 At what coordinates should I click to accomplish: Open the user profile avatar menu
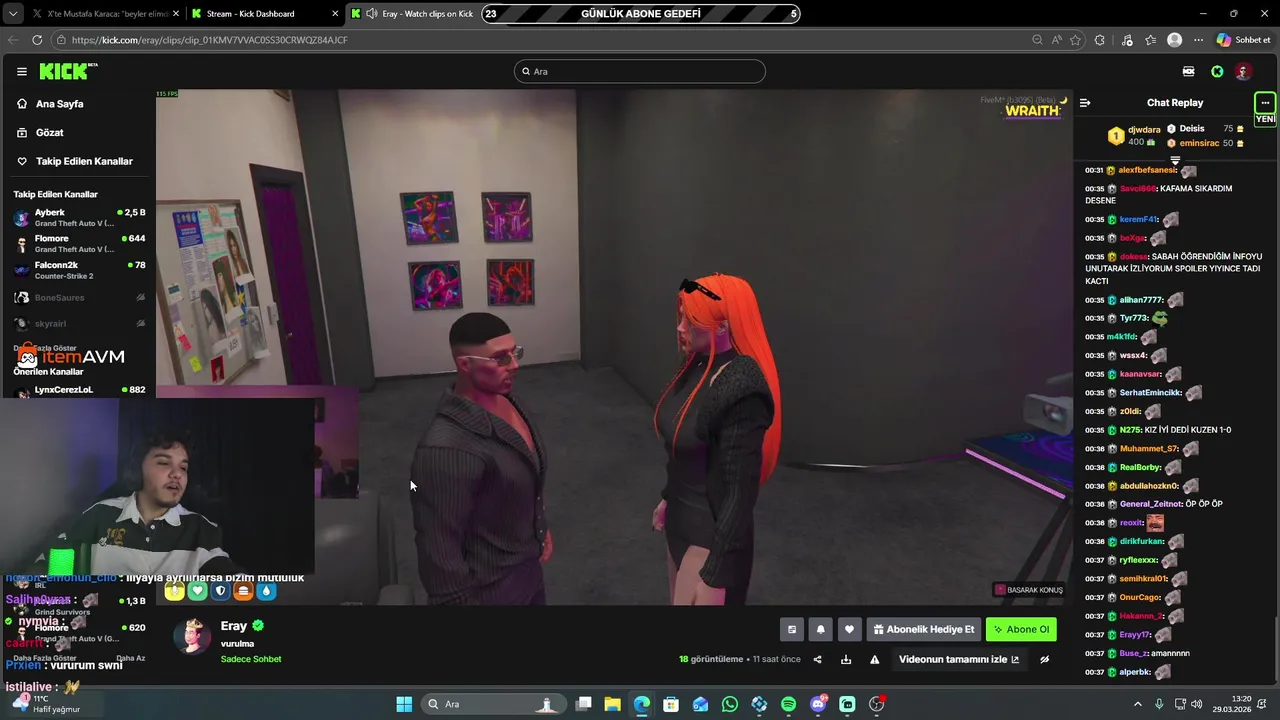tap(1243, 72)
